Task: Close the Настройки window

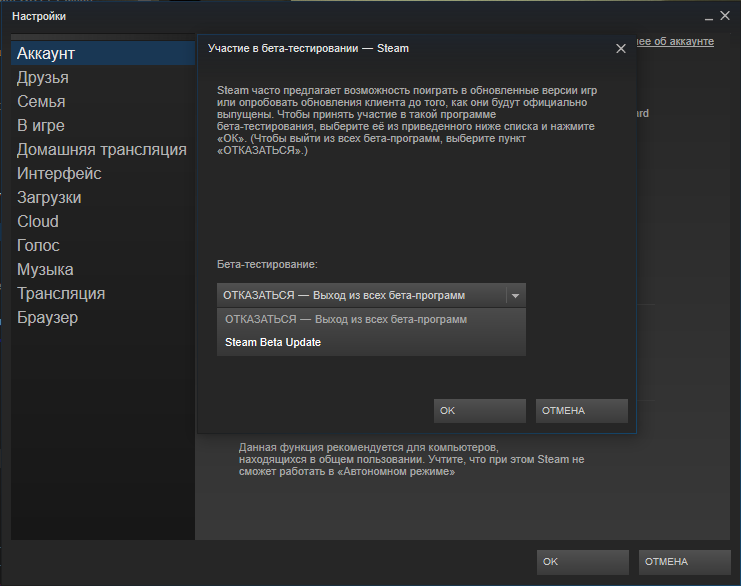Action: pyautogui.click(x=725, y=16)
